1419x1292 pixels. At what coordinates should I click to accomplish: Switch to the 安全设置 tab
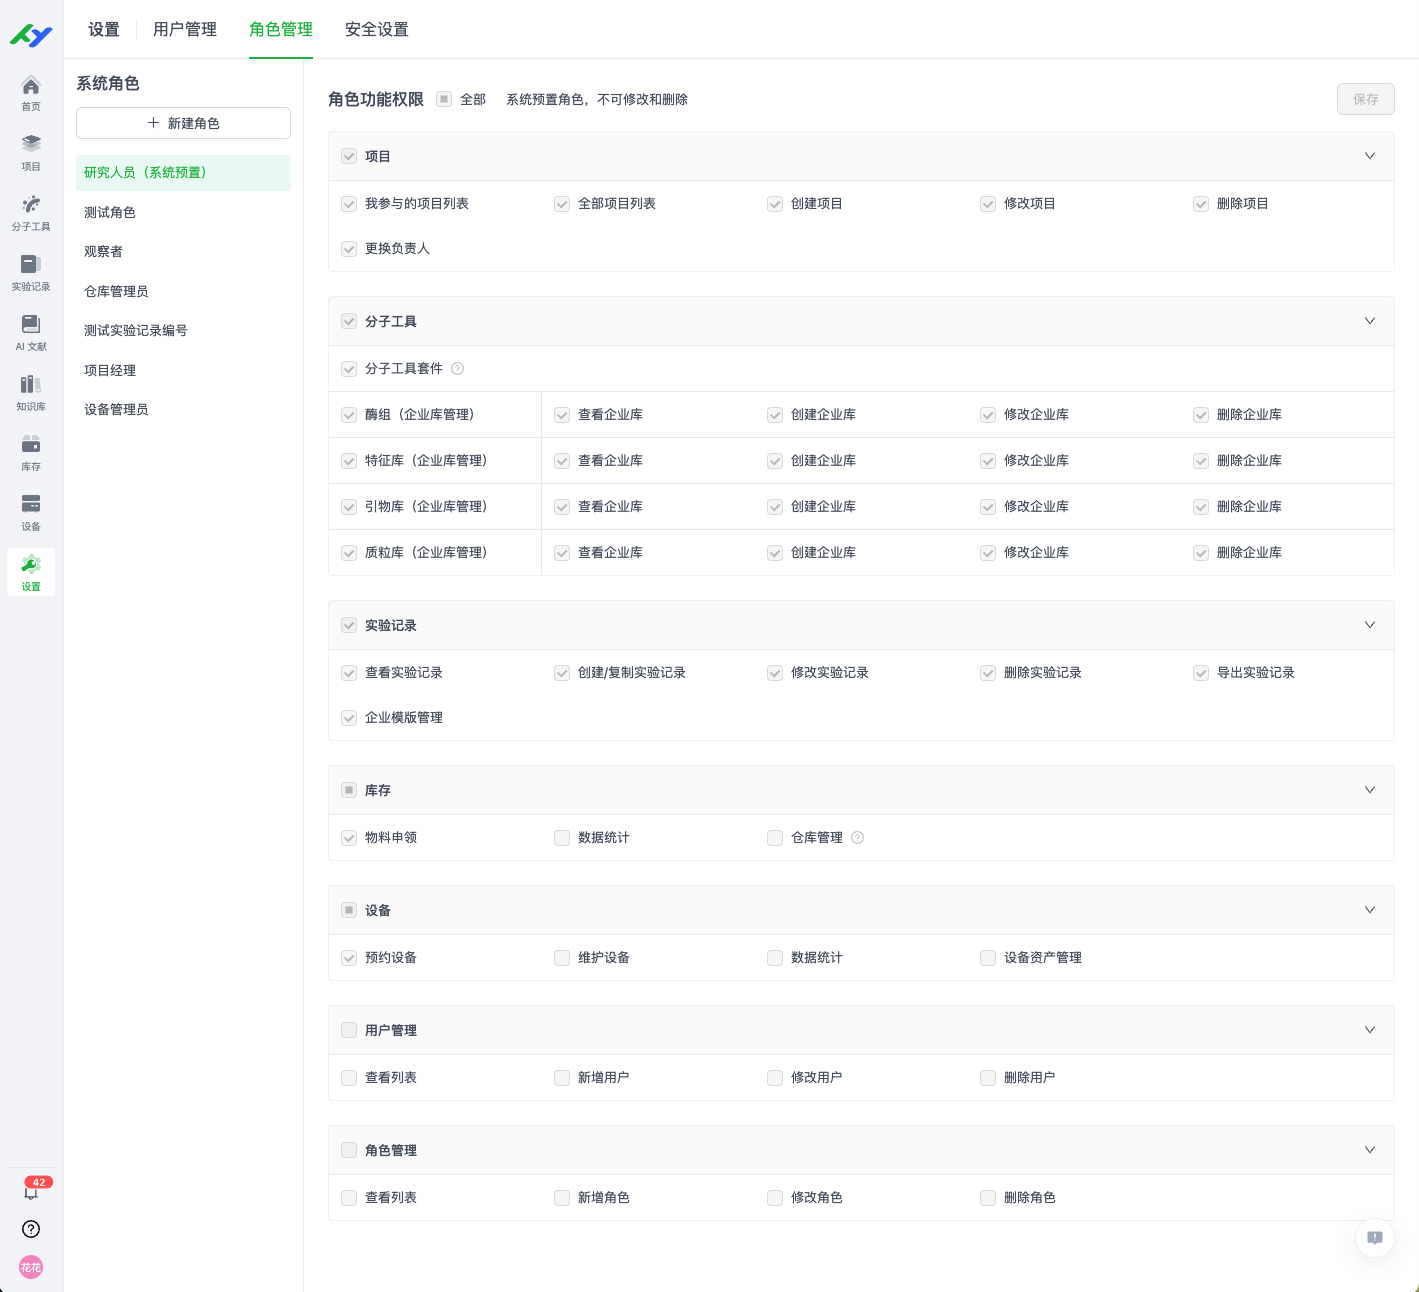[x=376, y=29]
